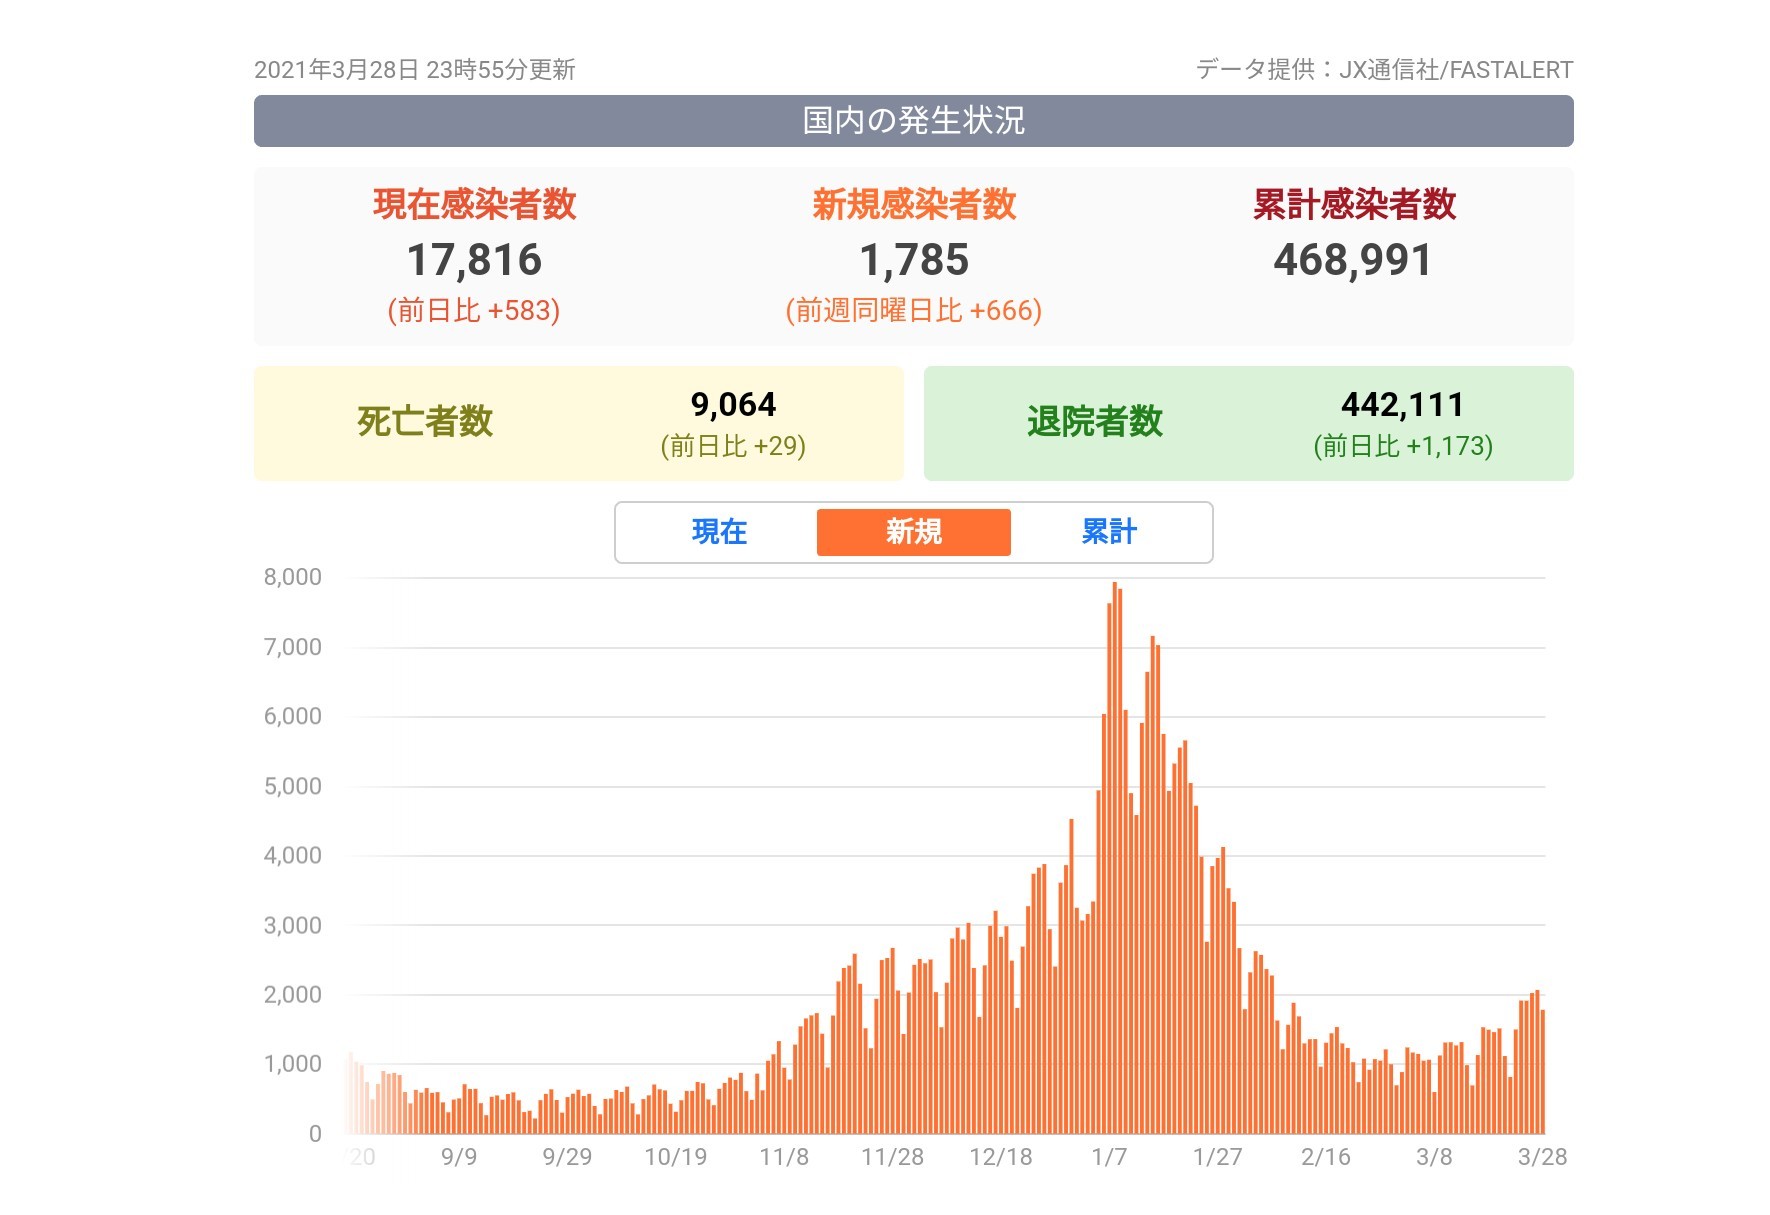Click the データ提供 JX通信社/FASTALERT credit
Image resolution: width=1770 pixels, height=1215 pixels.
(x=1384, y=70)
